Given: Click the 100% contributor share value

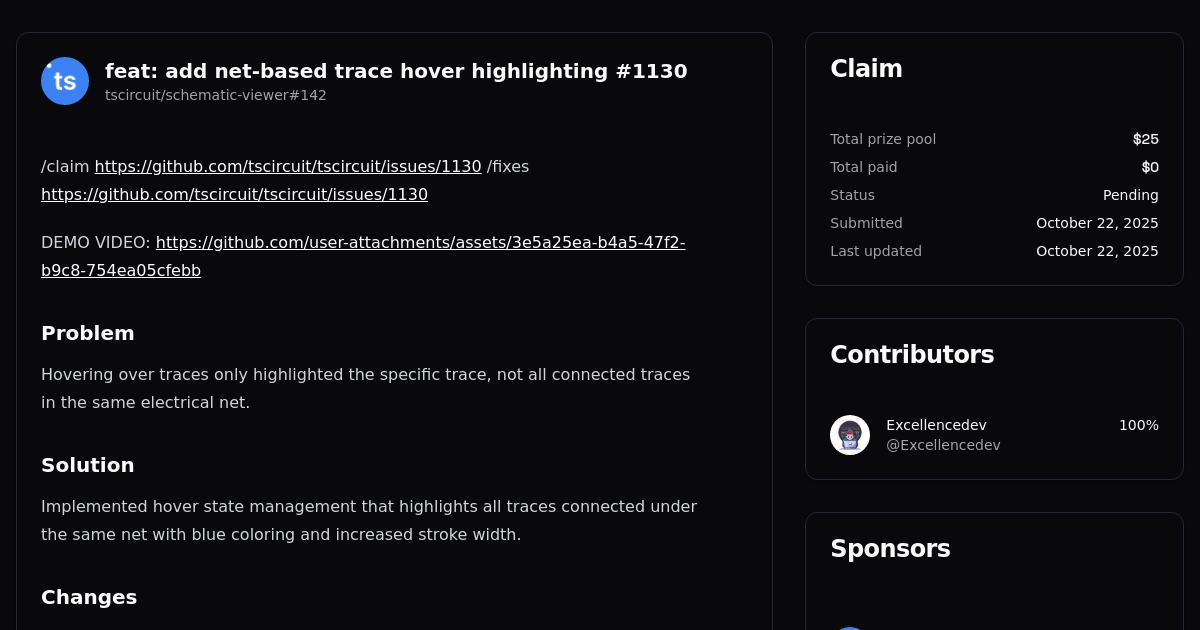Looking at the screenshot, I should 1139,425.
